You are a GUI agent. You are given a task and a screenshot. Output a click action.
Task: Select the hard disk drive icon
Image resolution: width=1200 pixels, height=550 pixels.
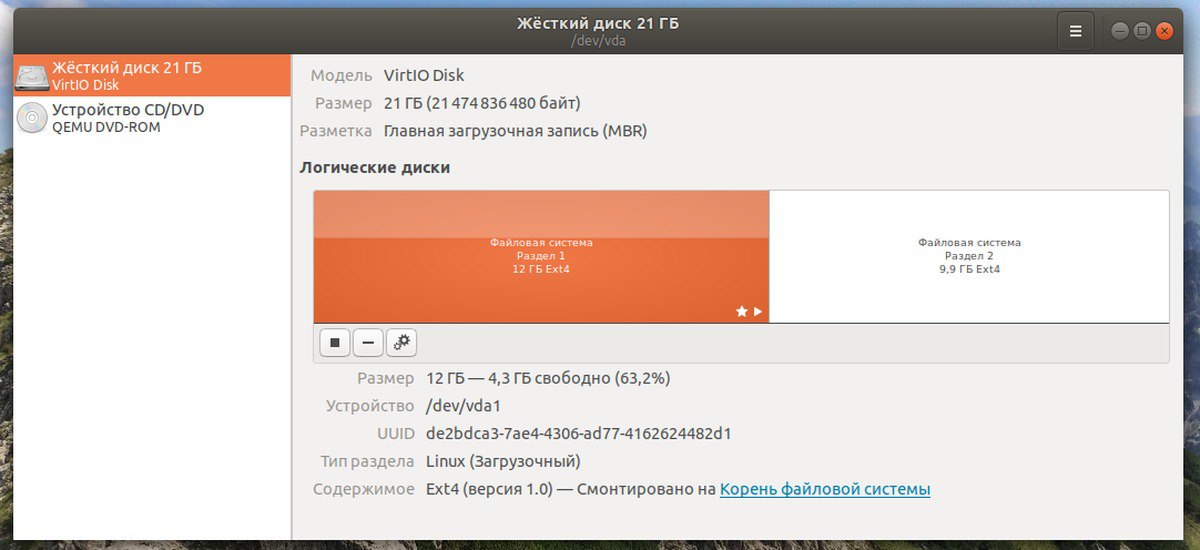point(33,76)
